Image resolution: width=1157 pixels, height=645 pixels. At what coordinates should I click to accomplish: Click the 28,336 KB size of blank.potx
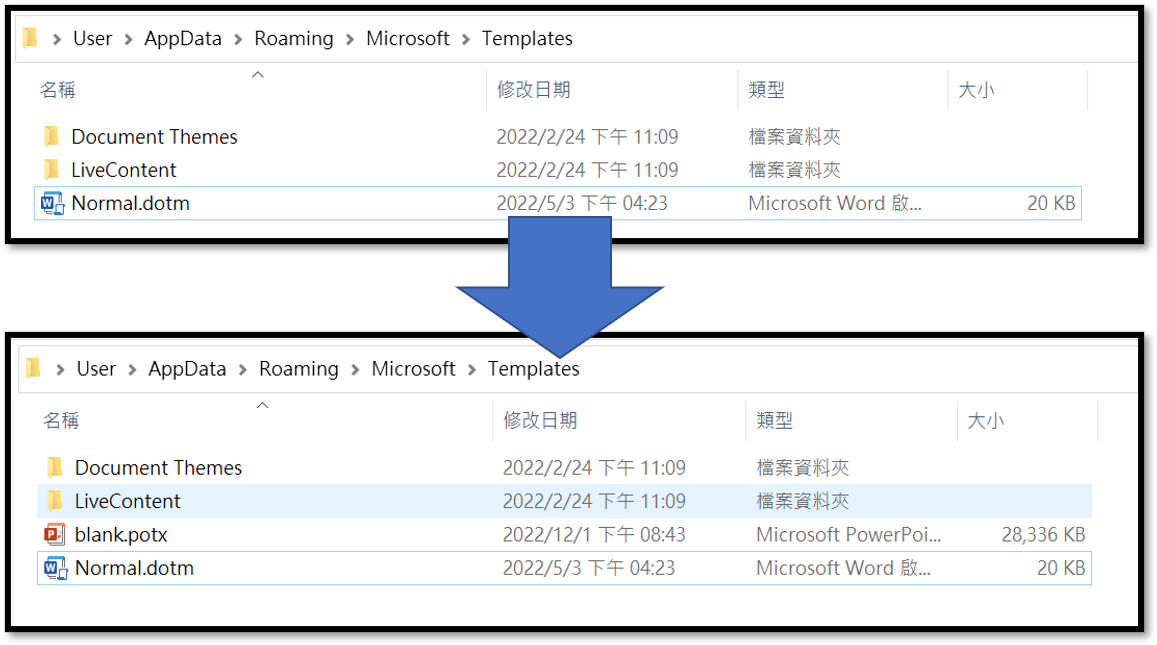[x=1043, y=535]
